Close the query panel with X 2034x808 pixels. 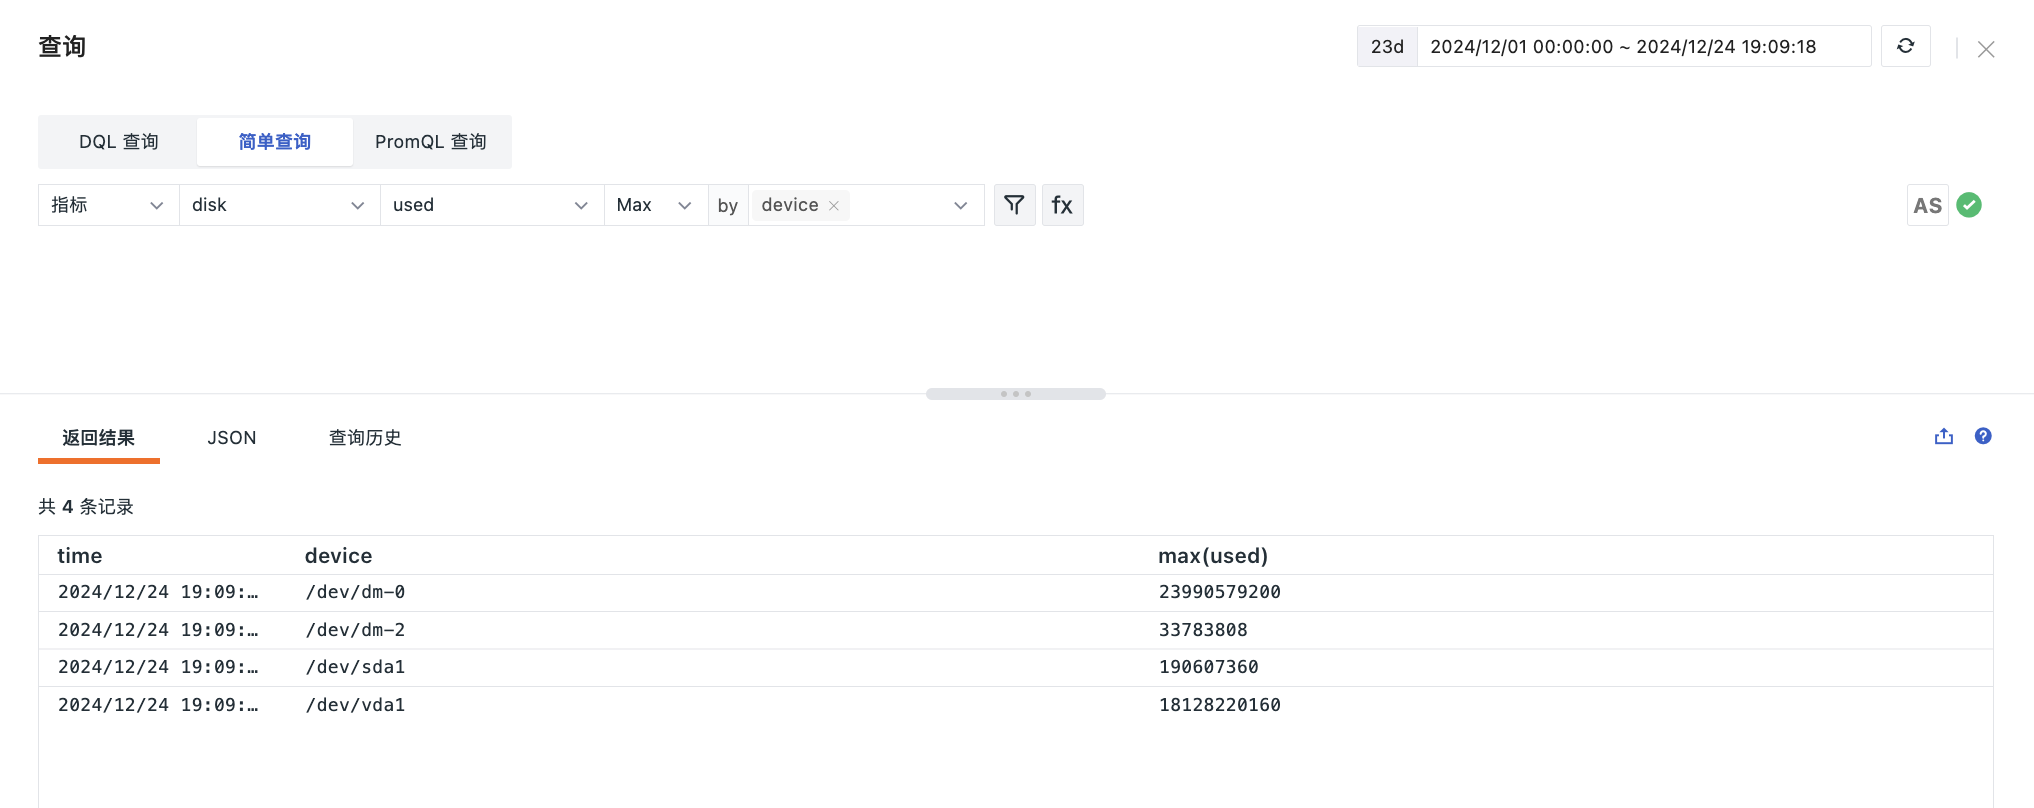pos(1986,49)
